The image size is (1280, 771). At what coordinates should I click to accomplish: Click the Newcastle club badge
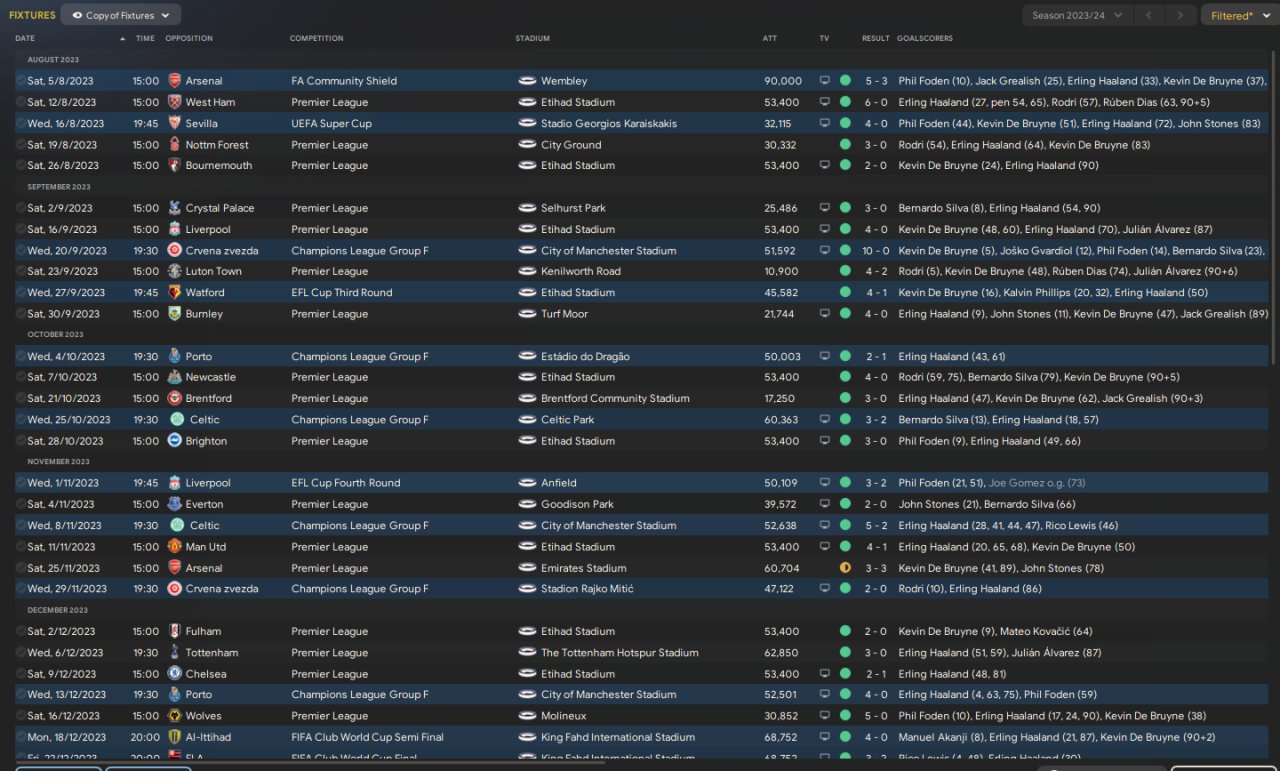point(175,377)
